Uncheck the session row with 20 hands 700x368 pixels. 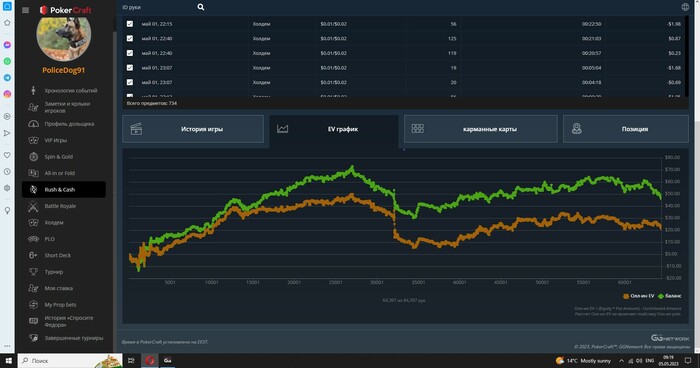pos(130,82)
